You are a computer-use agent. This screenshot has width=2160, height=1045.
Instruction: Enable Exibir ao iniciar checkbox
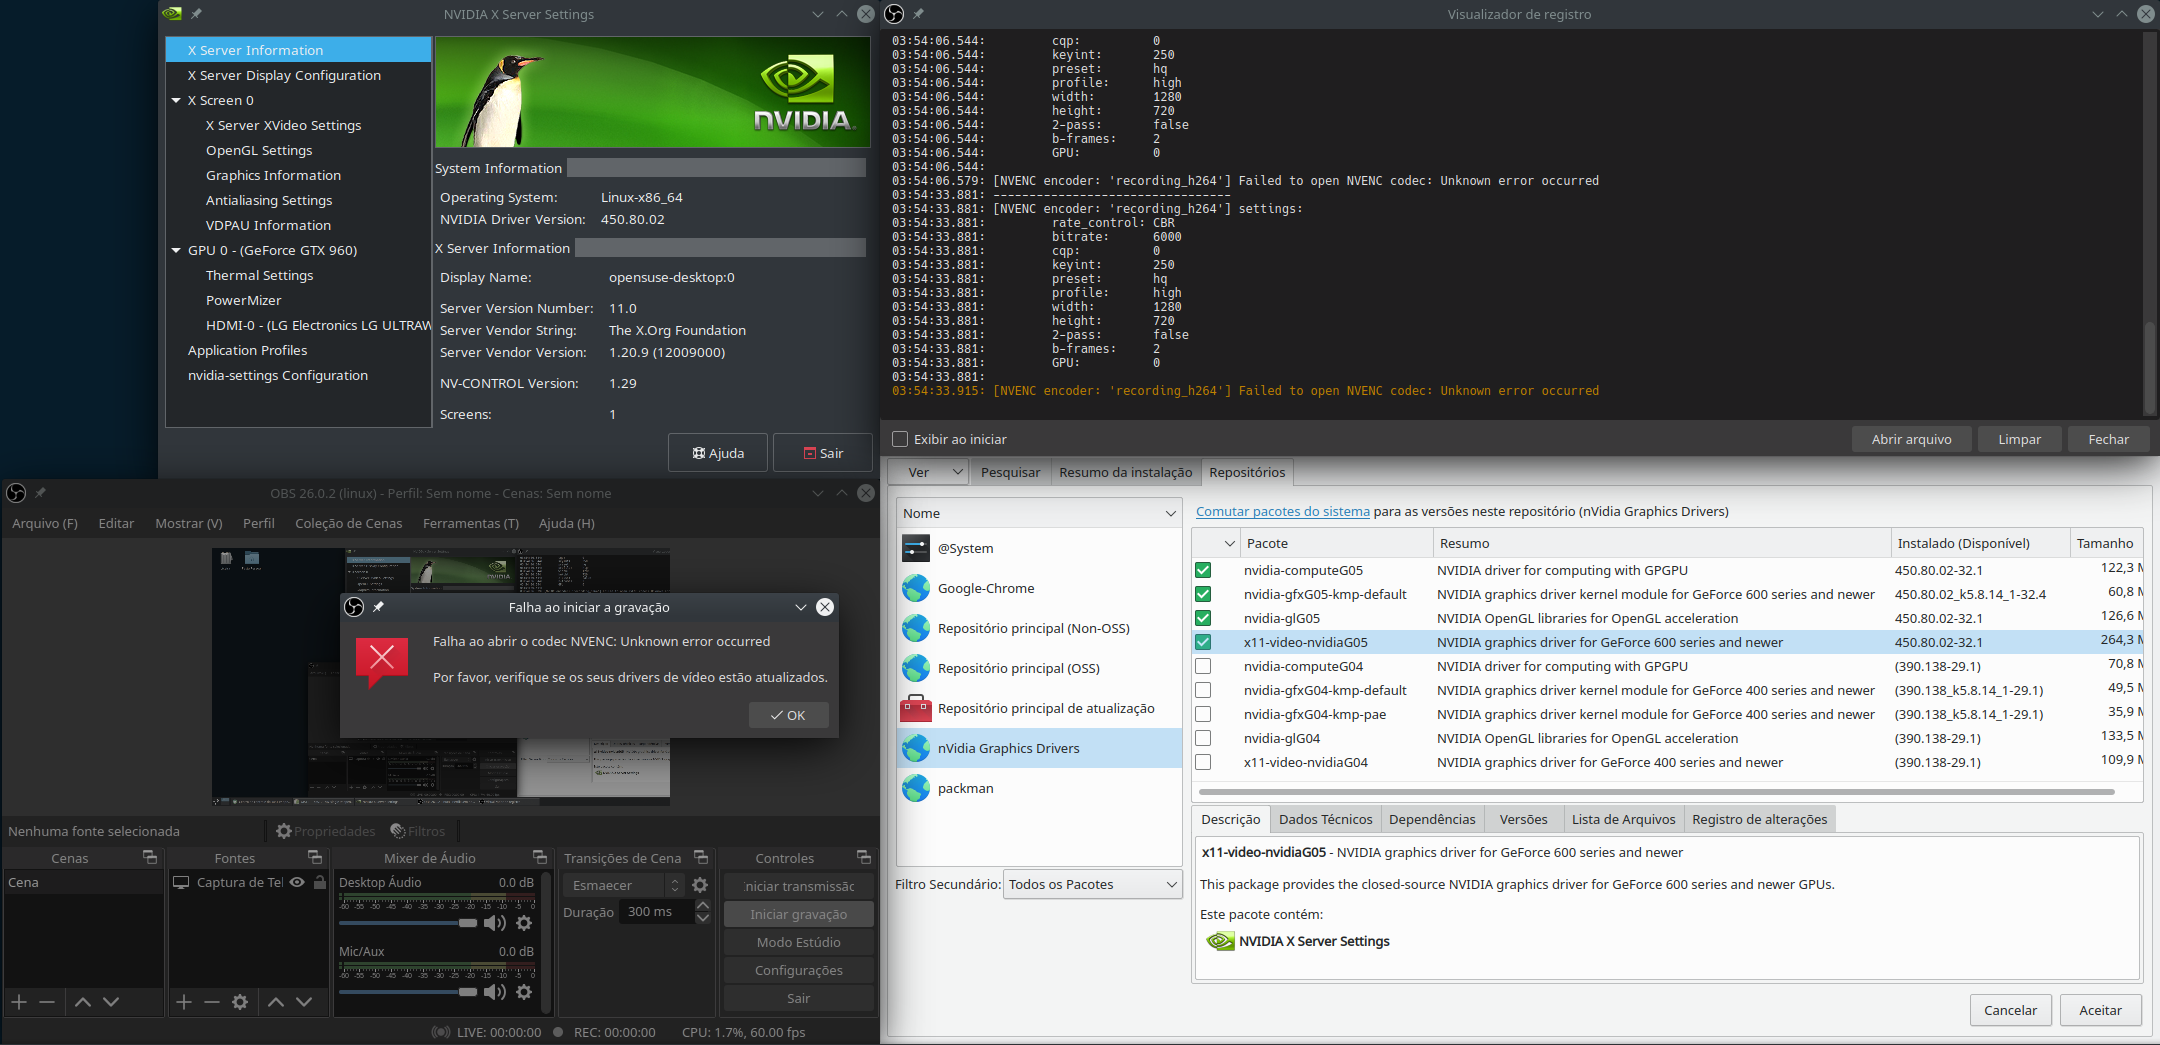coord(900,439)
